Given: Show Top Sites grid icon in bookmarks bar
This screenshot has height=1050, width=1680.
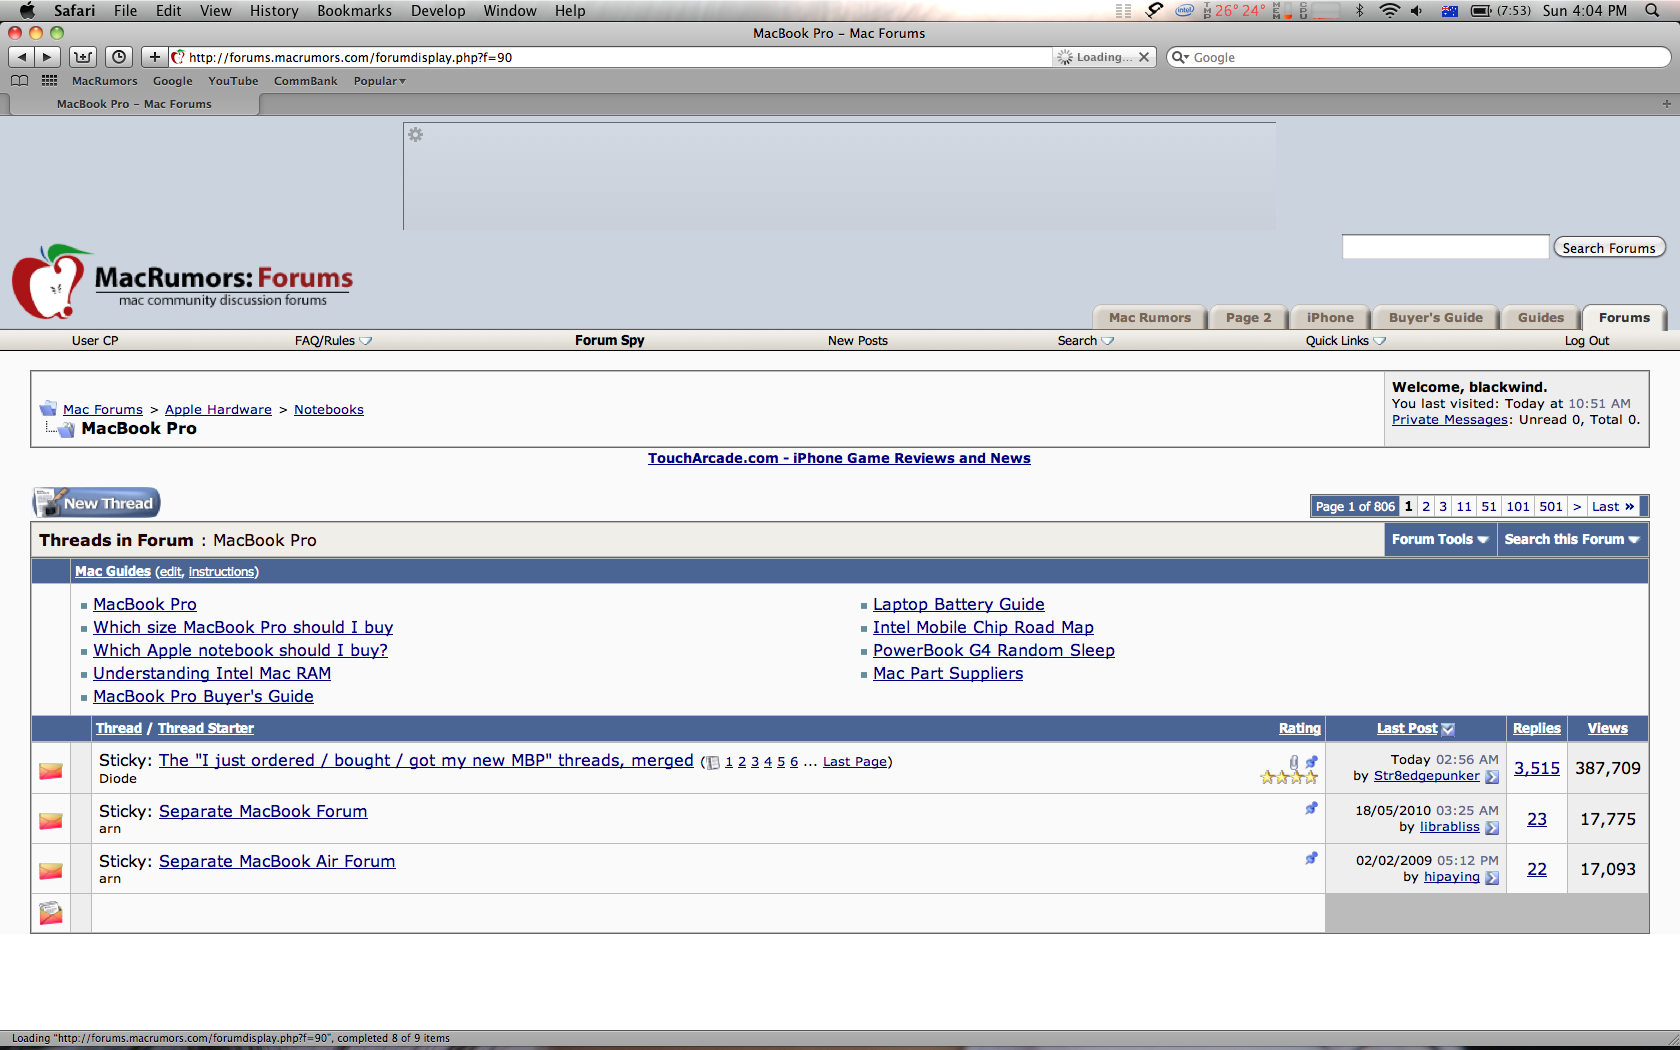Looking at the screenshot, I should (x=49, y=81).
